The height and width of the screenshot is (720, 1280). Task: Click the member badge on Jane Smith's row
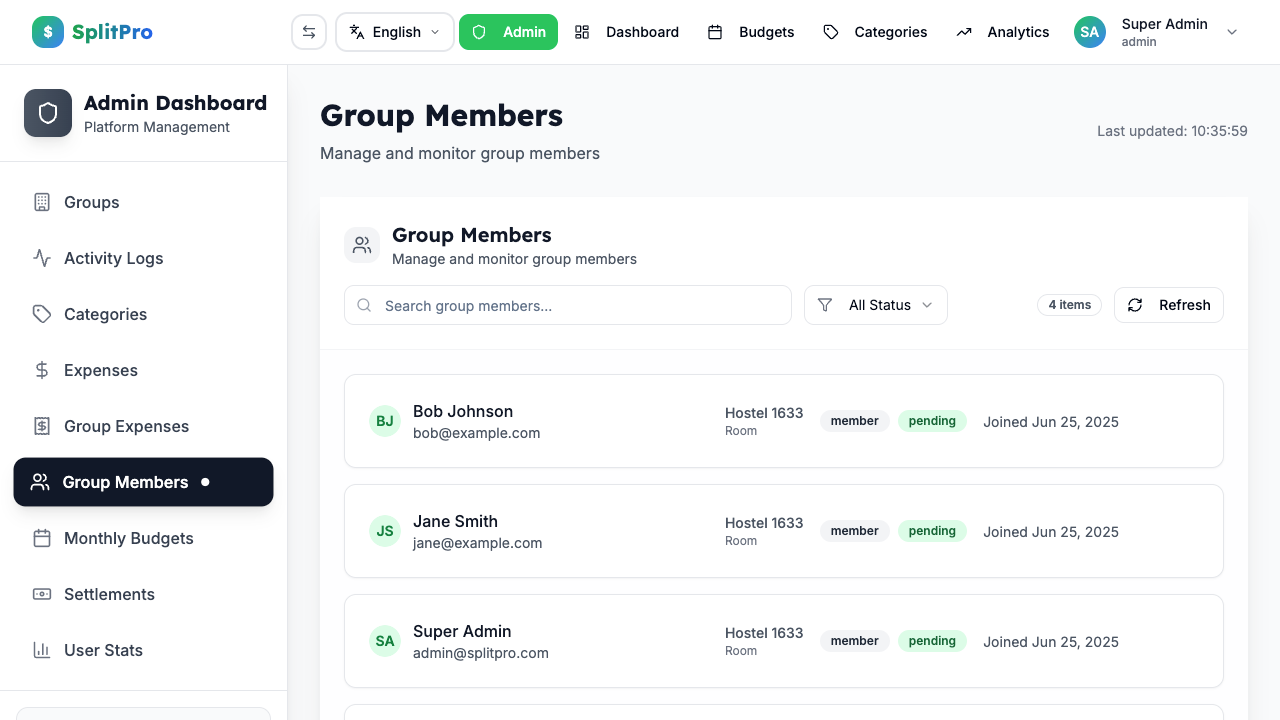tap(854, 531)
